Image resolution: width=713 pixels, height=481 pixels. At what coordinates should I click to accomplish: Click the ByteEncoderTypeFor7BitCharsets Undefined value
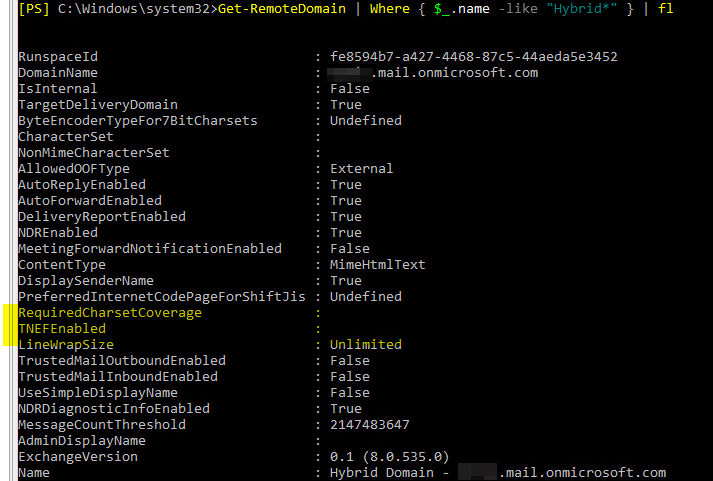[x=365, y=121]
